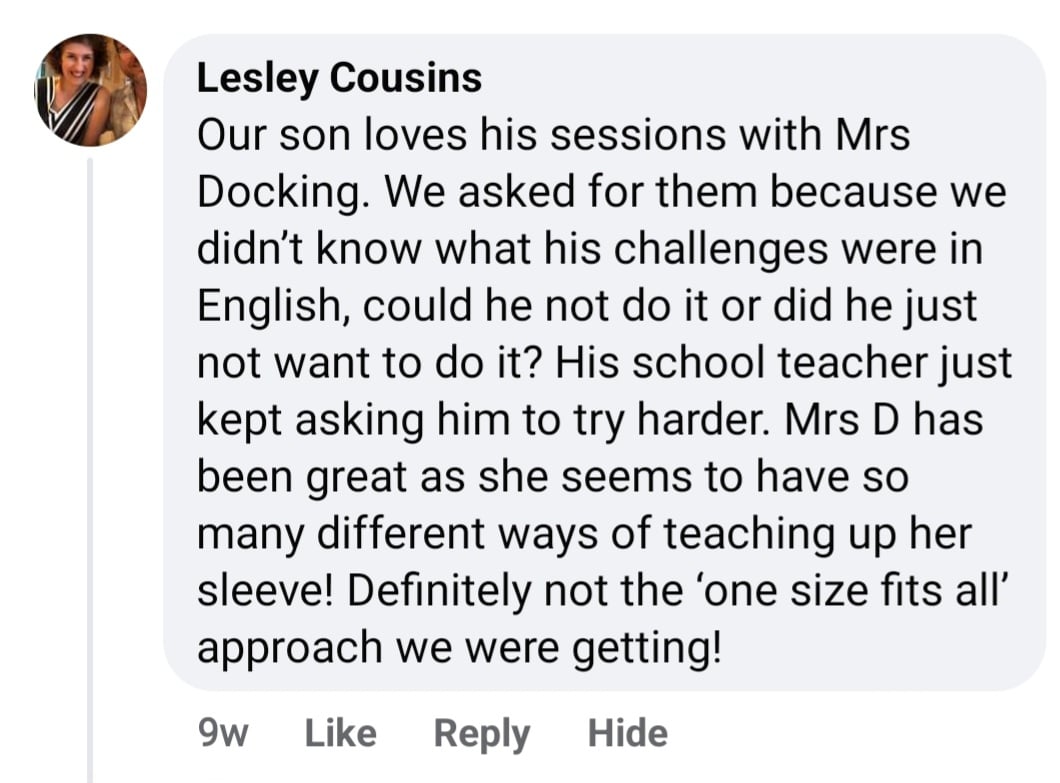Reply to Lesley Cousins' comment
The height and width of the screenshot is (783, 1060).
(481, 733)
